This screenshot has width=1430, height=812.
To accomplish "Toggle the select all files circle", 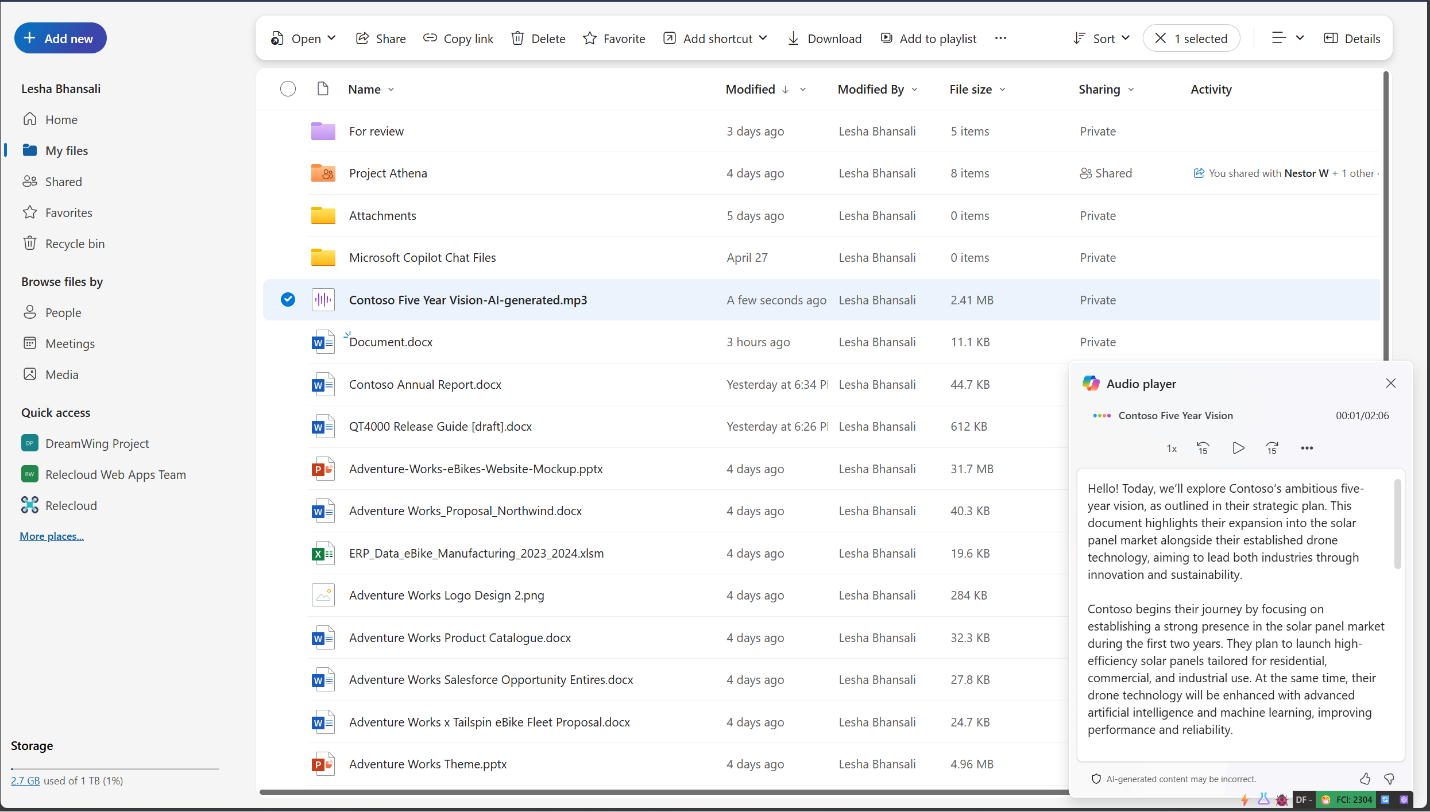I will (288, 89).
